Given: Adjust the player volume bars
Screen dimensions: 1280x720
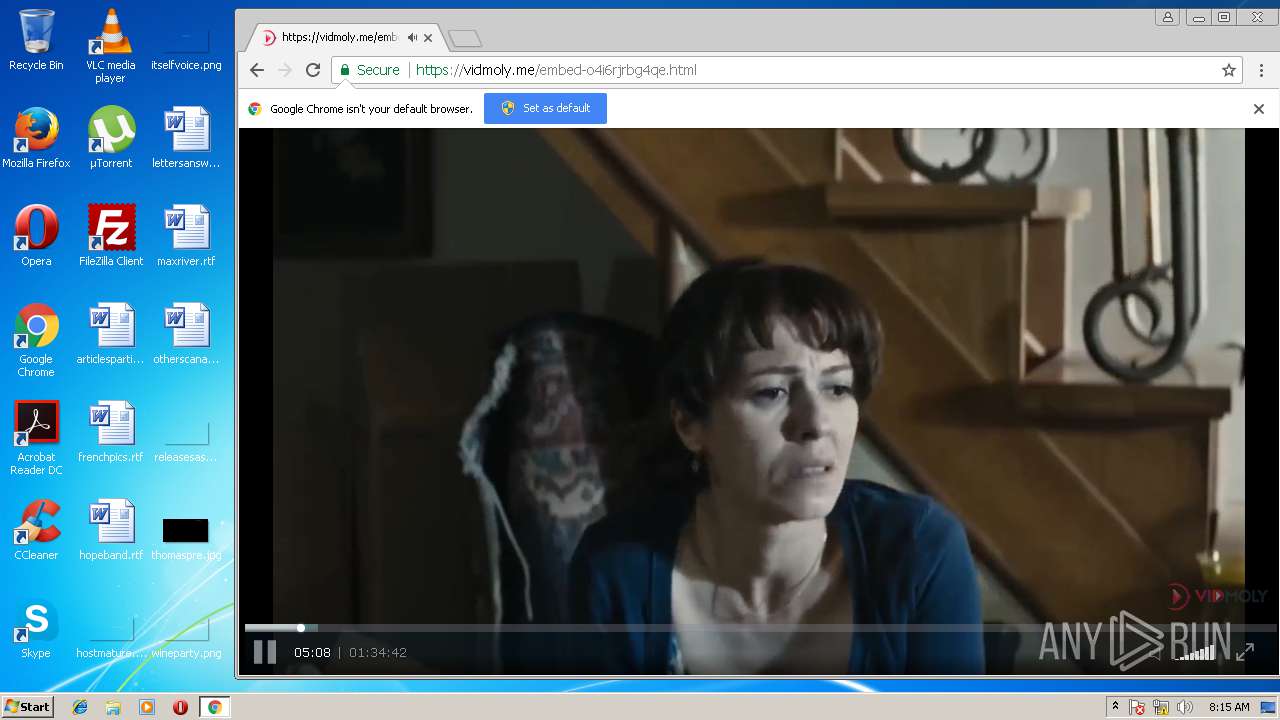Looking at the screenshot, I should (x=1196, y=653).
